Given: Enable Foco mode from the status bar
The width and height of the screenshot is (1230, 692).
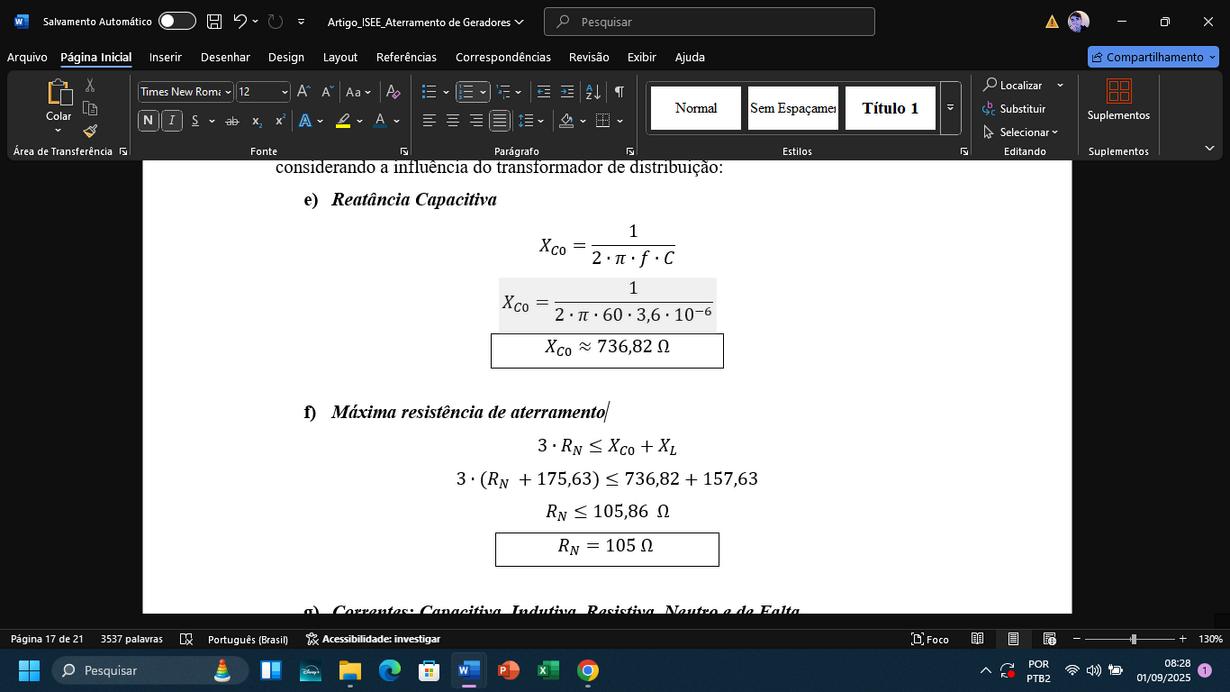Looking at the screenshot, I should tap(930, 639).
